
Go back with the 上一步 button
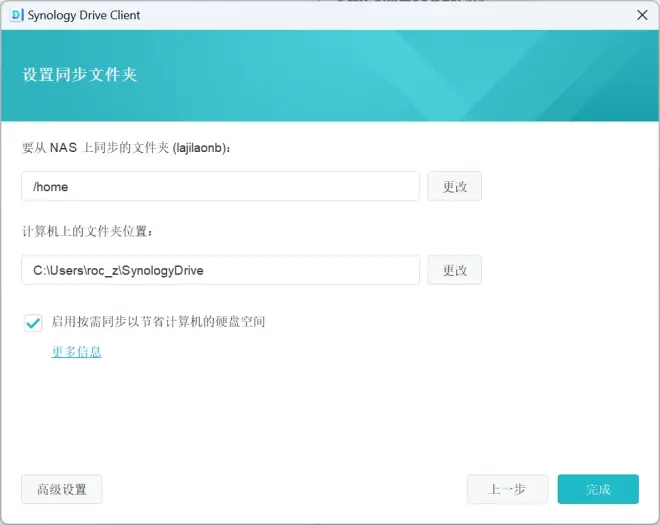click(x=507, y=489)
